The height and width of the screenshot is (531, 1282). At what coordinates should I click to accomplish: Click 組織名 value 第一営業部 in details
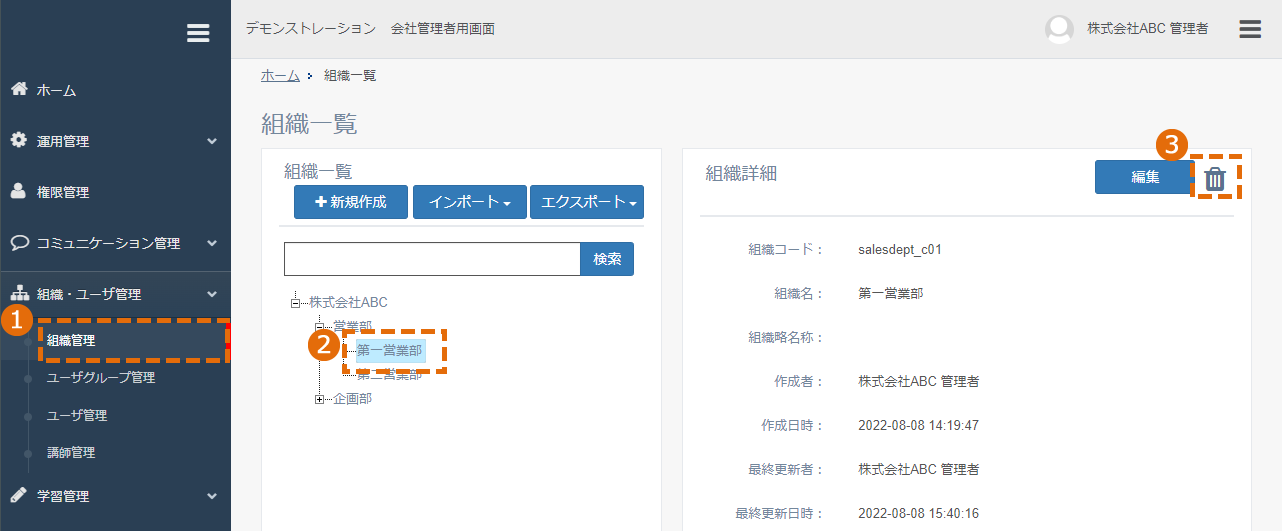(890, 294)
